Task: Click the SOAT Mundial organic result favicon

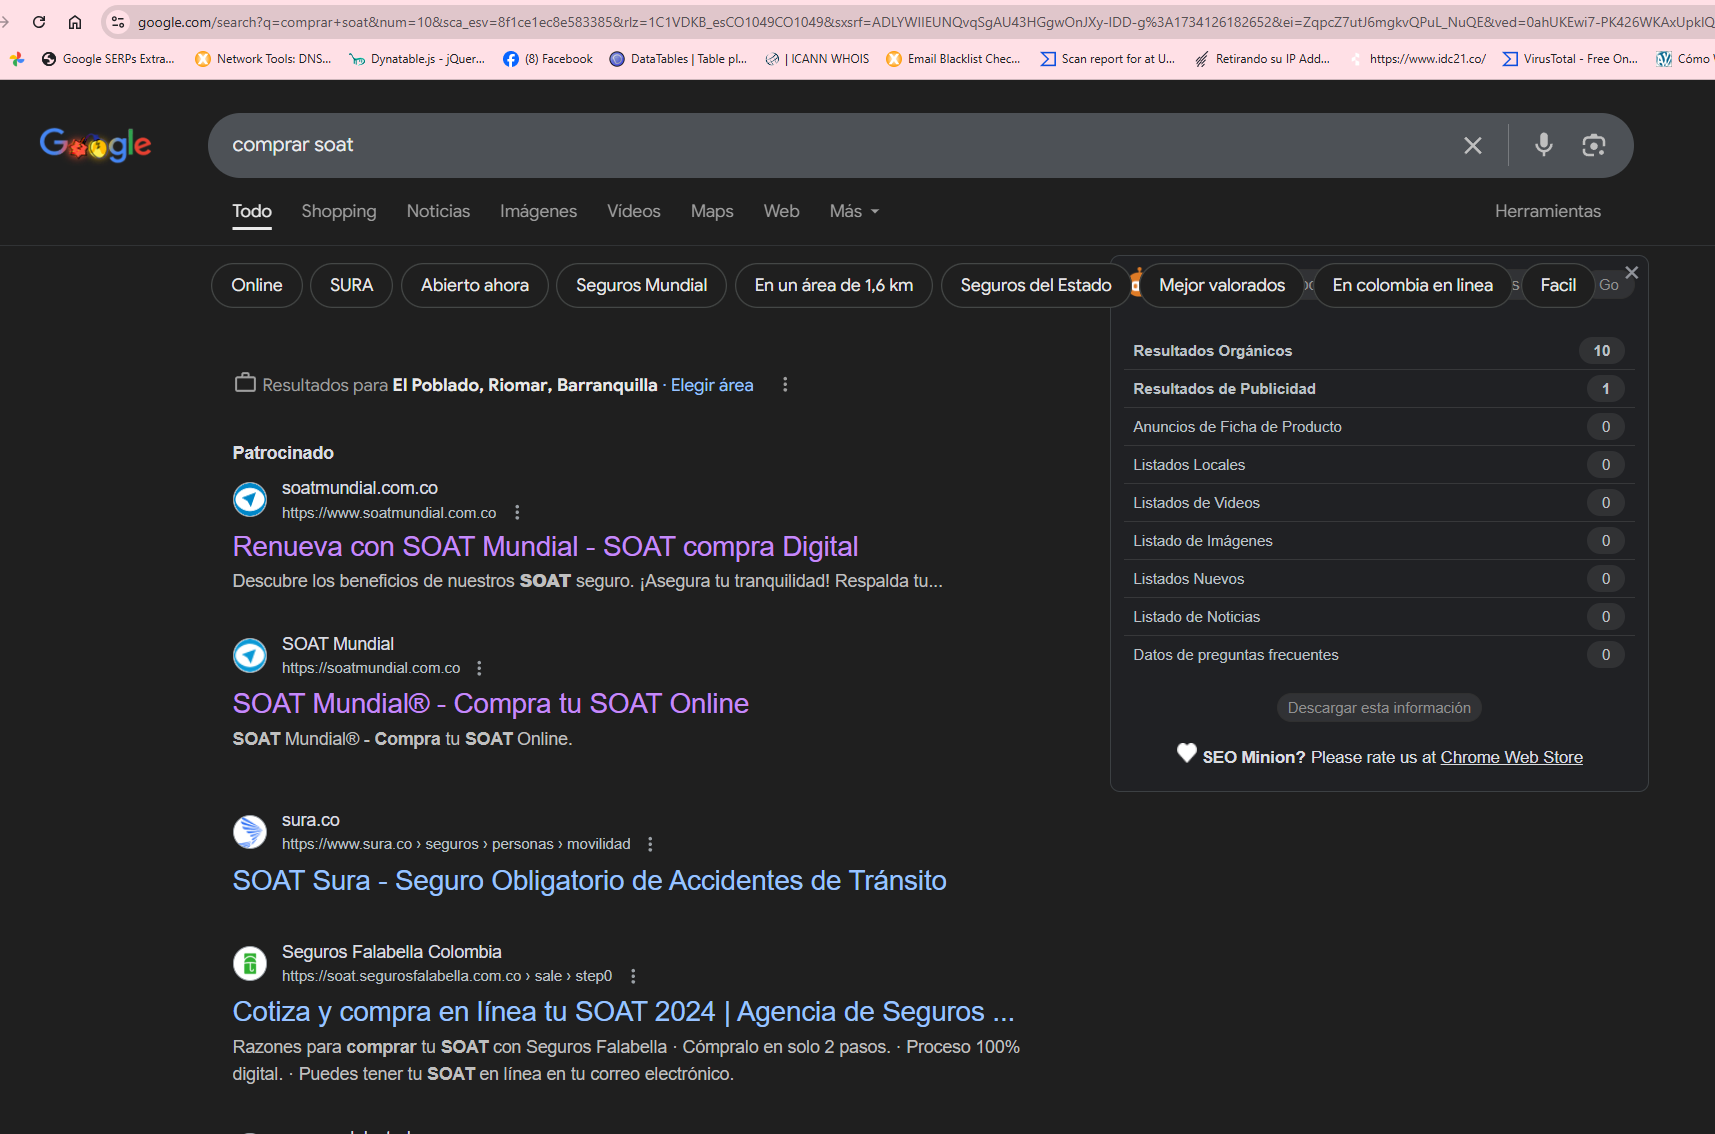Action: [x=250, y=655]
